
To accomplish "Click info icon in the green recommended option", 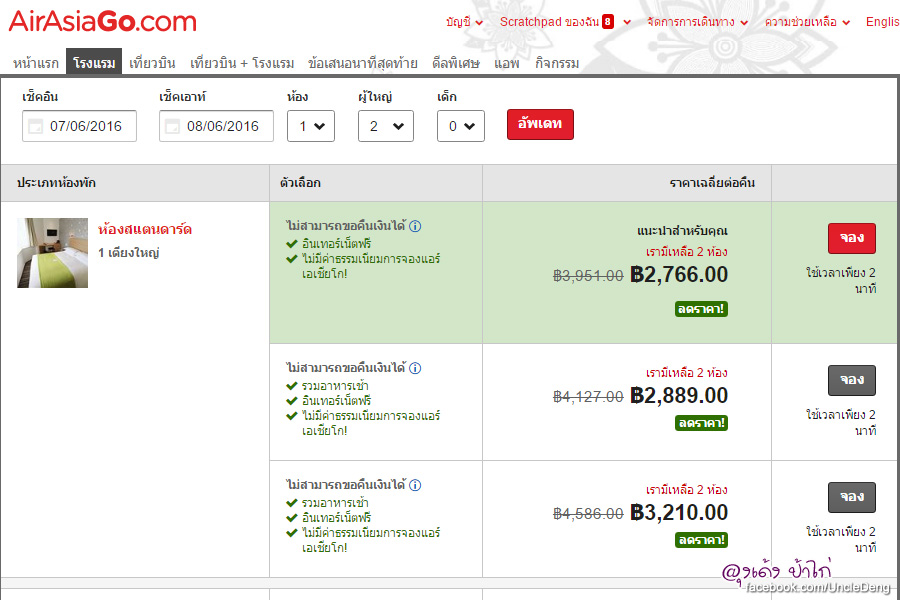I will click(x=415, y=227).
